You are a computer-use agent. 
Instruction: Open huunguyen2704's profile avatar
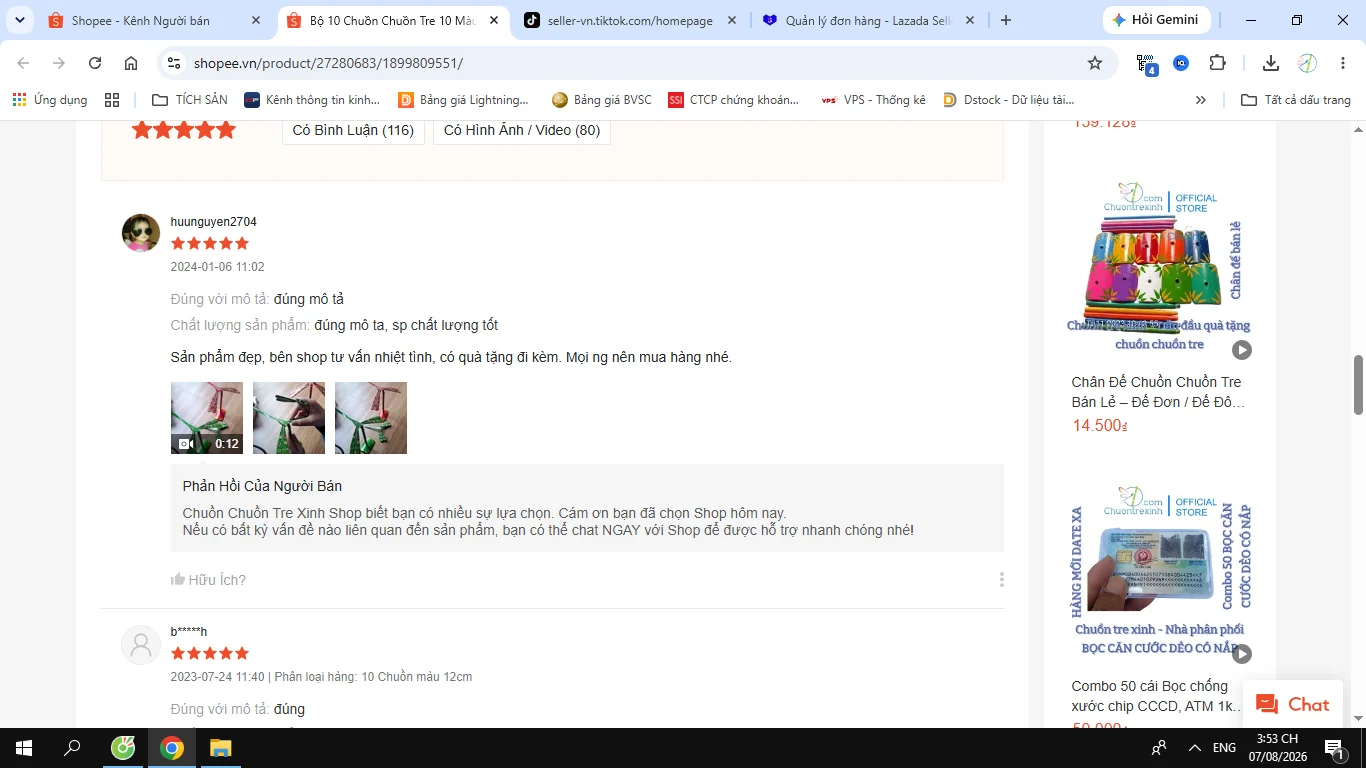(x=141, y=233)
